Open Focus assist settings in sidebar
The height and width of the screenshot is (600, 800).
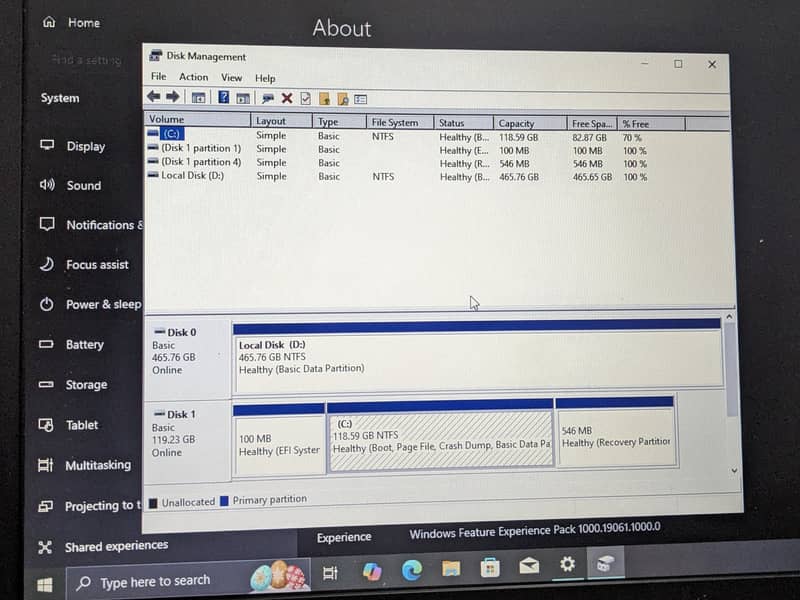click(x=84, y=264)
